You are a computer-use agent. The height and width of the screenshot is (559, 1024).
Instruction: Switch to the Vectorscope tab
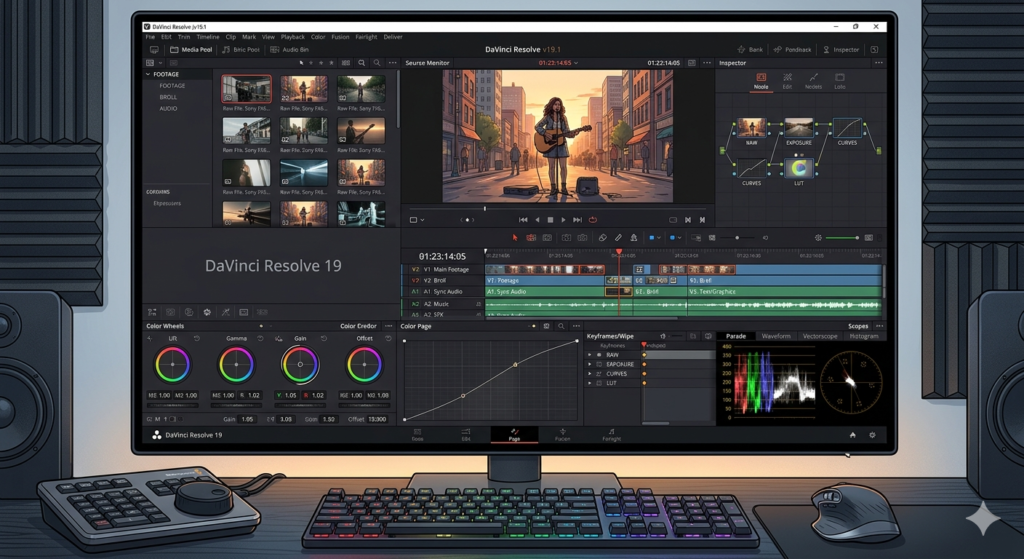coord(820,336)
